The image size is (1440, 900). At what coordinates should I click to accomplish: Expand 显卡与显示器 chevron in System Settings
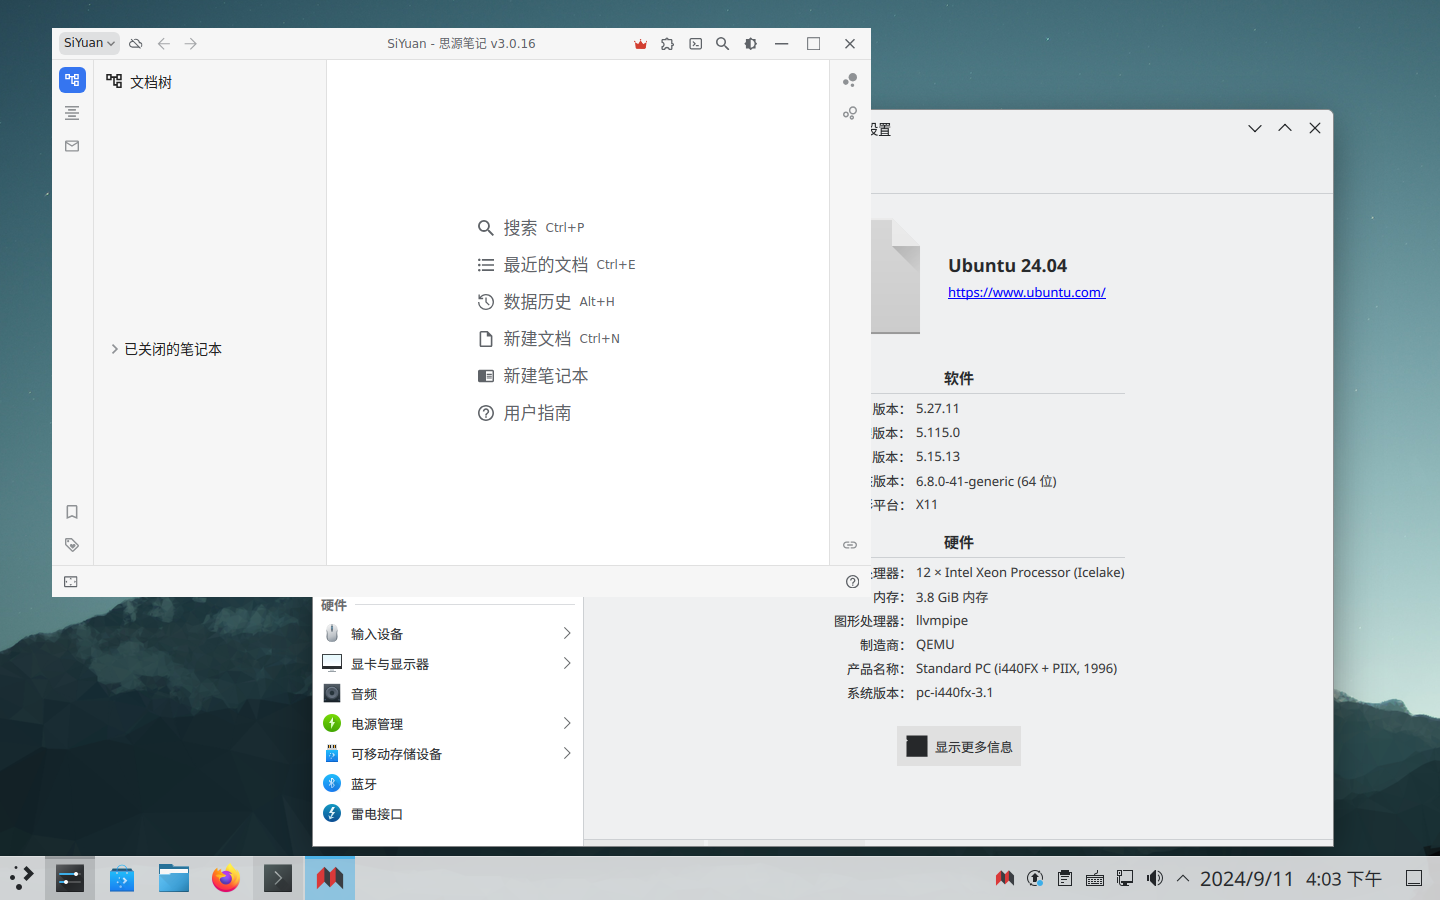point(566,663)
